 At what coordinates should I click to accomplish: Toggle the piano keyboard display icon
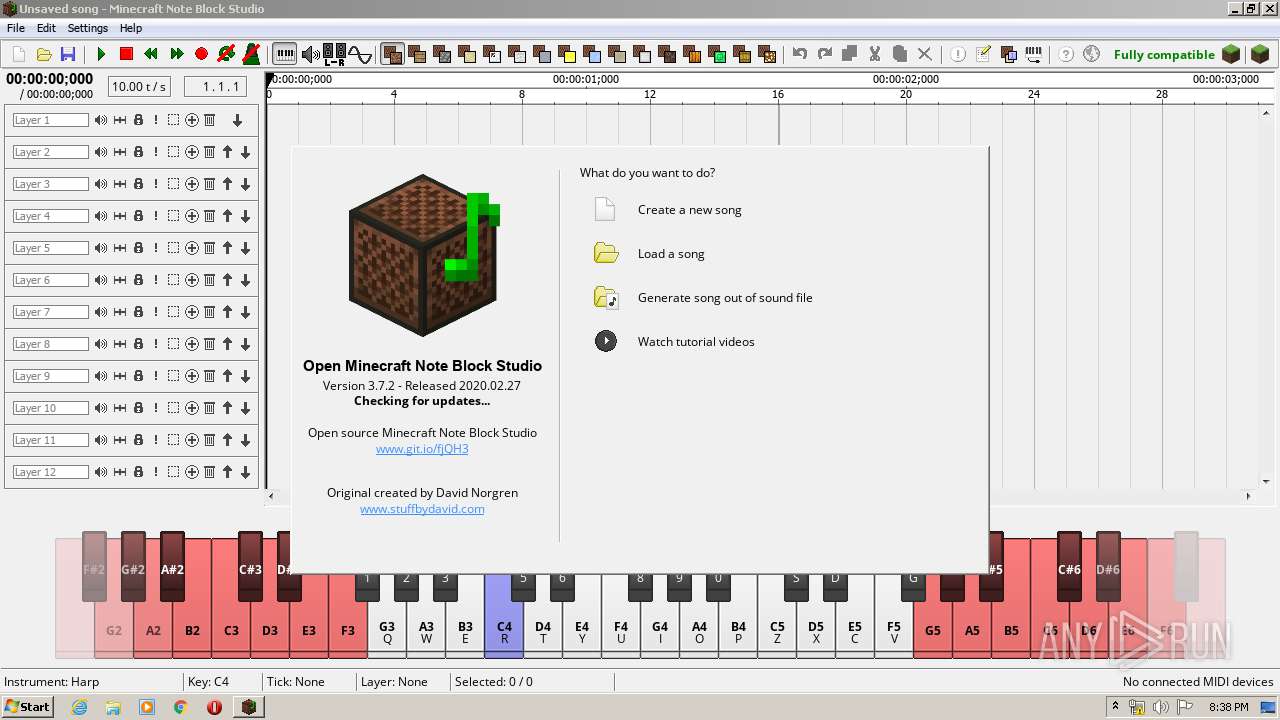tap(285, 54)
